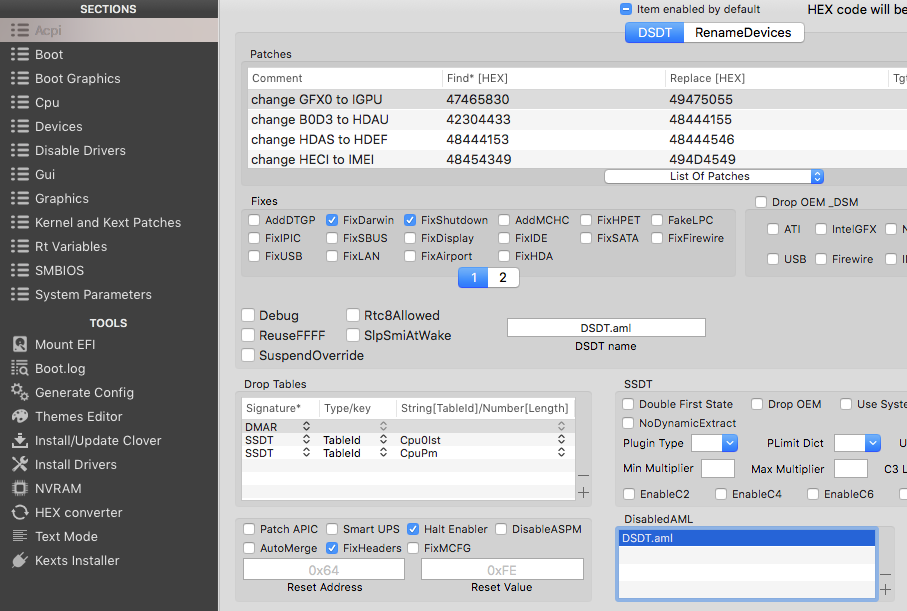The width and height of the screenshot is (907, 611).
Task: Click the list icon beside Graphics
Action: [x=20, y=198]
